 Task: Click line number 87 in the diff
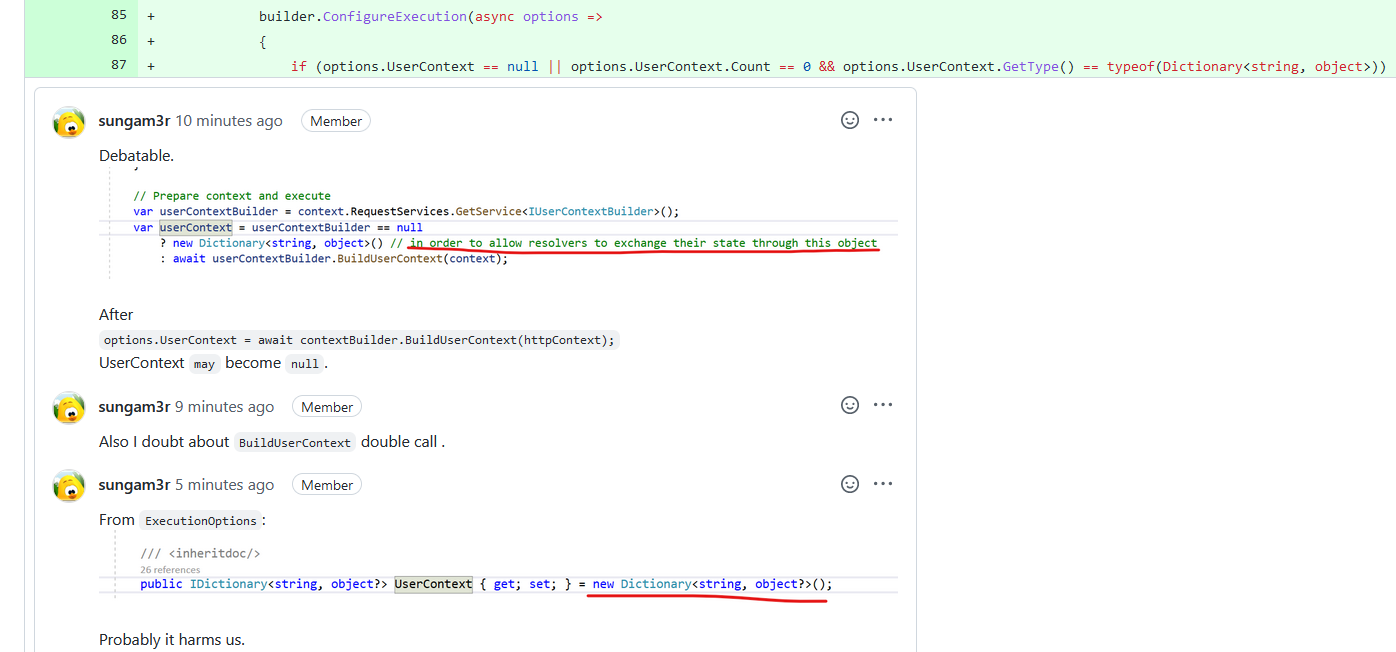coord(118,64)
